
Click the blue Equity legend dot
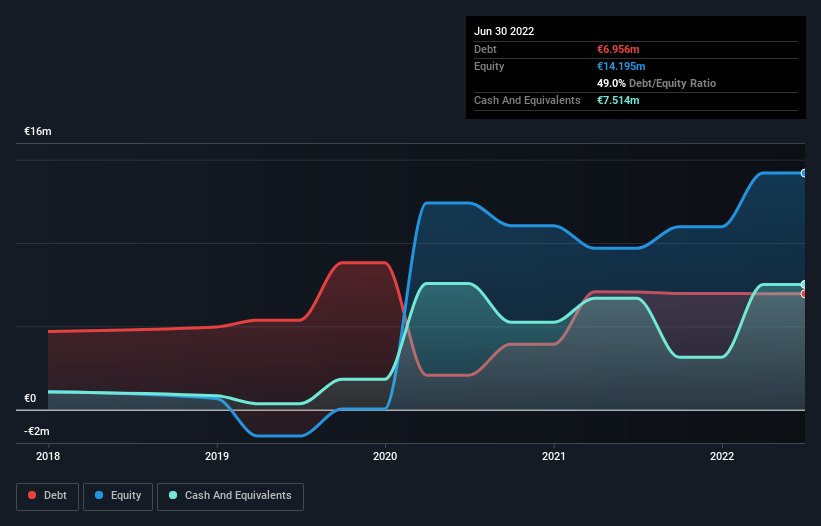tap(99, 495)
